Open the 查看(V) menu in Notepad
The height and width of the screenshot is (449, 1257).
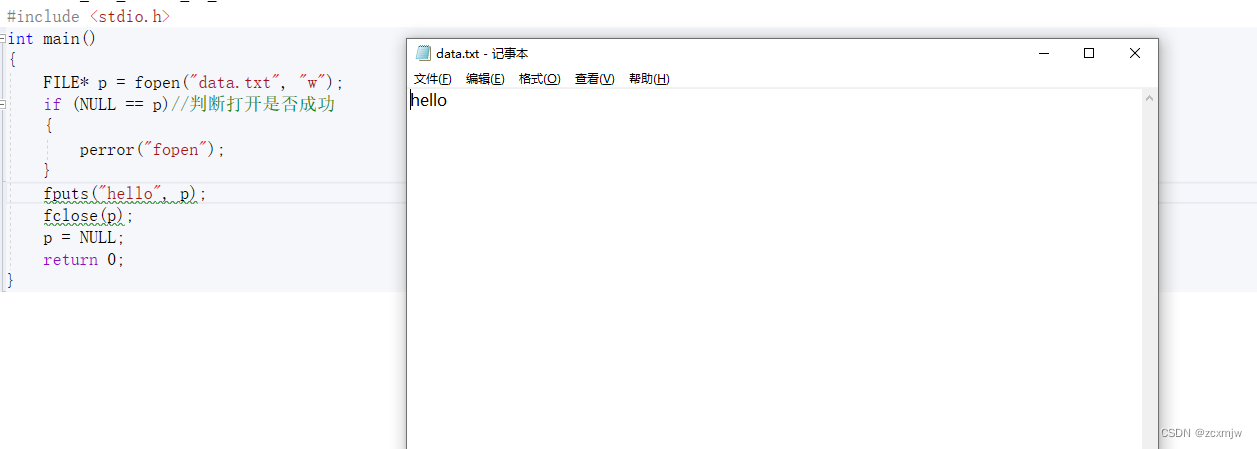pyautogui.click(x=595, y=79)
